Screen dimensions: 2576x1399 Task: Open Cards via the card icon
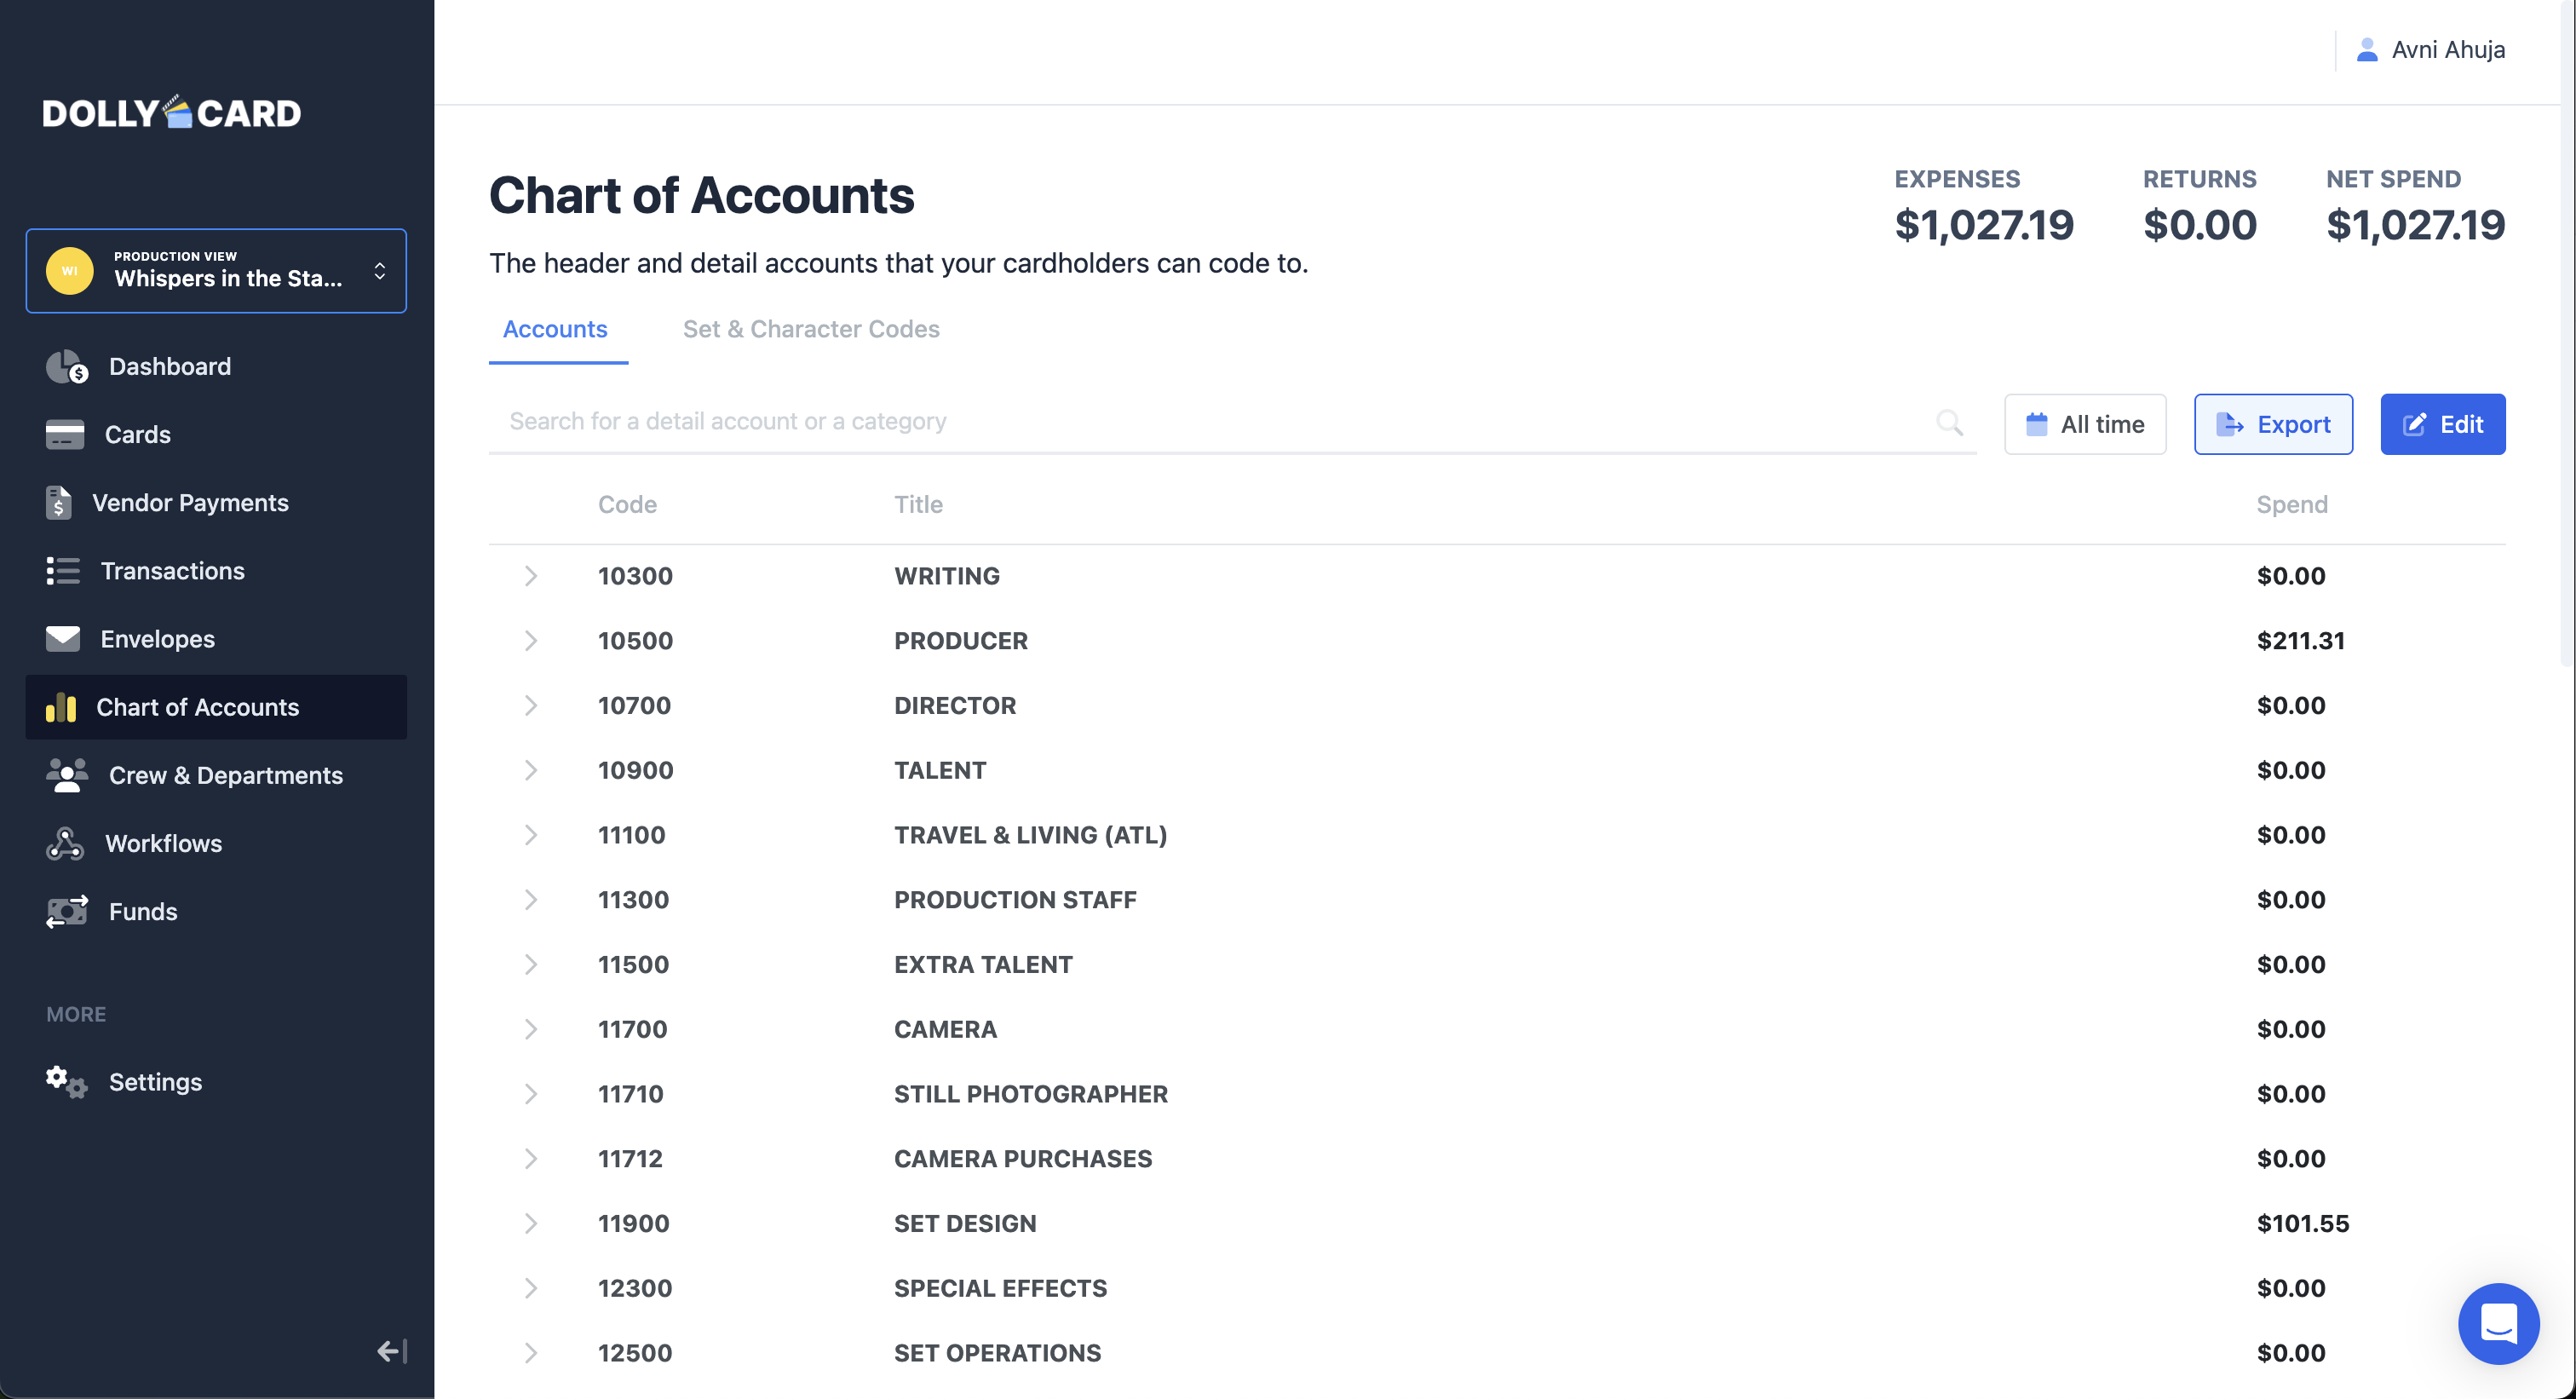point(64,435)
